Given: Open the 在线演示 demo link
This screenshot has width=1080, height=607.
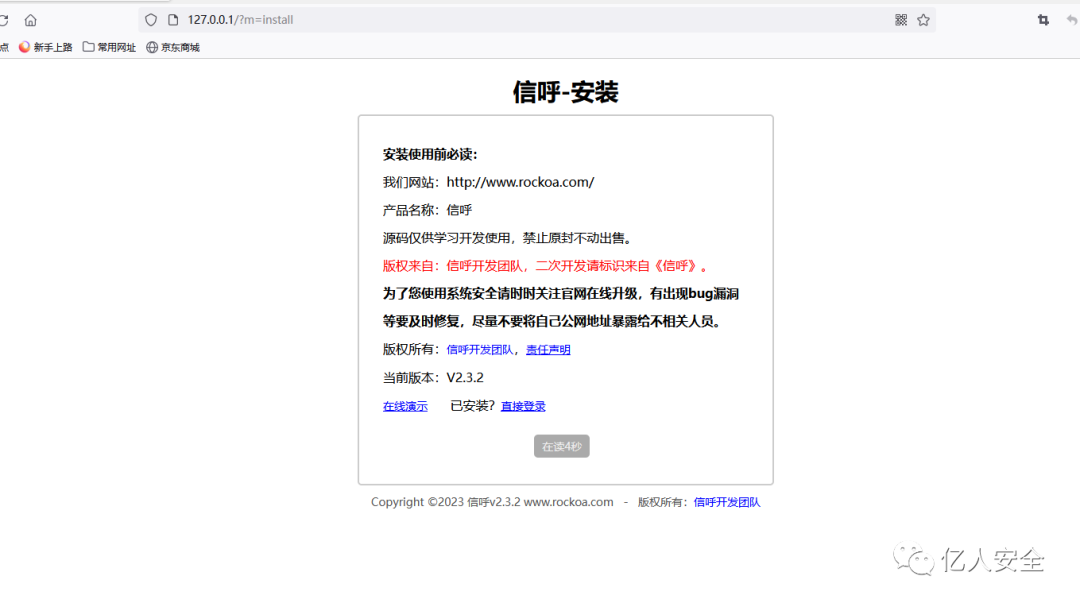Looking at the screenshot, I should click(405, 406).
